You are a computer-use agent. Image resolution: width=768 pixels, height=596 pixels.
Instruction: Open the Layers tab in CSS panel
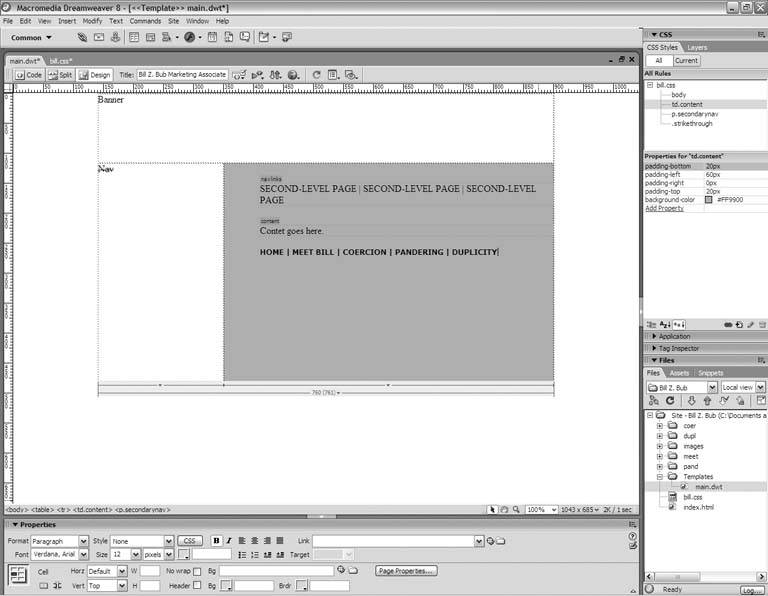[697, 48]
